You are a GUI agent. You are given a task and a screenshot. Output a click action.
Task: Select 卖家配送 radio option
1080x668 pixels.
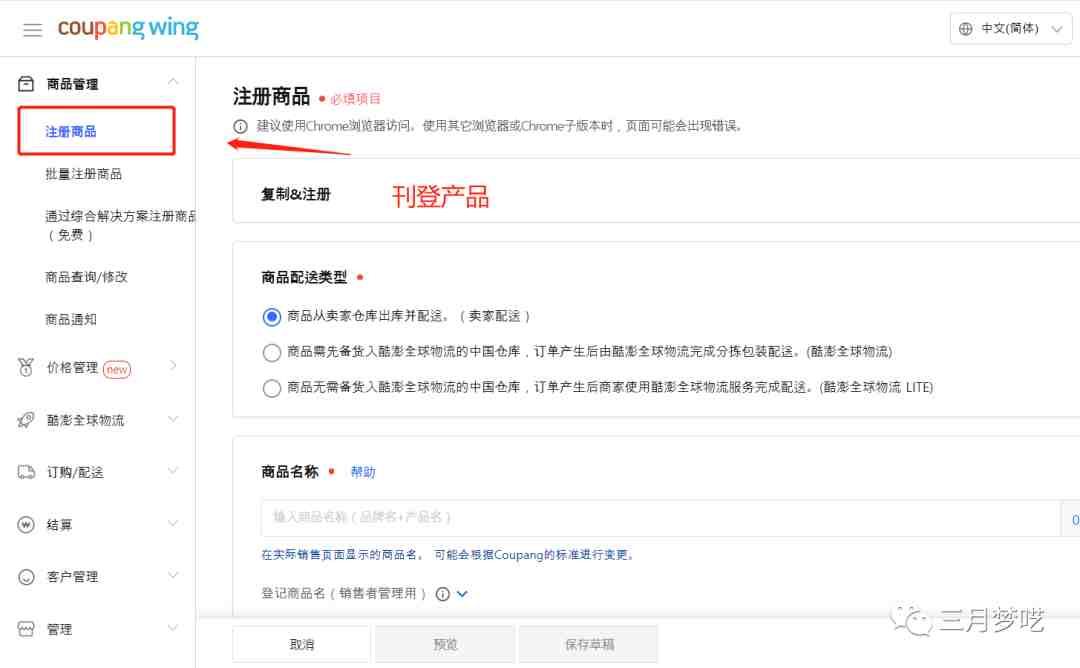[272, 317]
